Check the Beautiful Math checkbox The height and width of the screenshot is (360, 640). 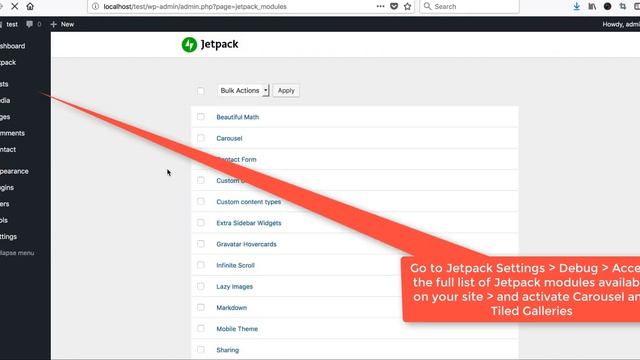click(200, 117)
